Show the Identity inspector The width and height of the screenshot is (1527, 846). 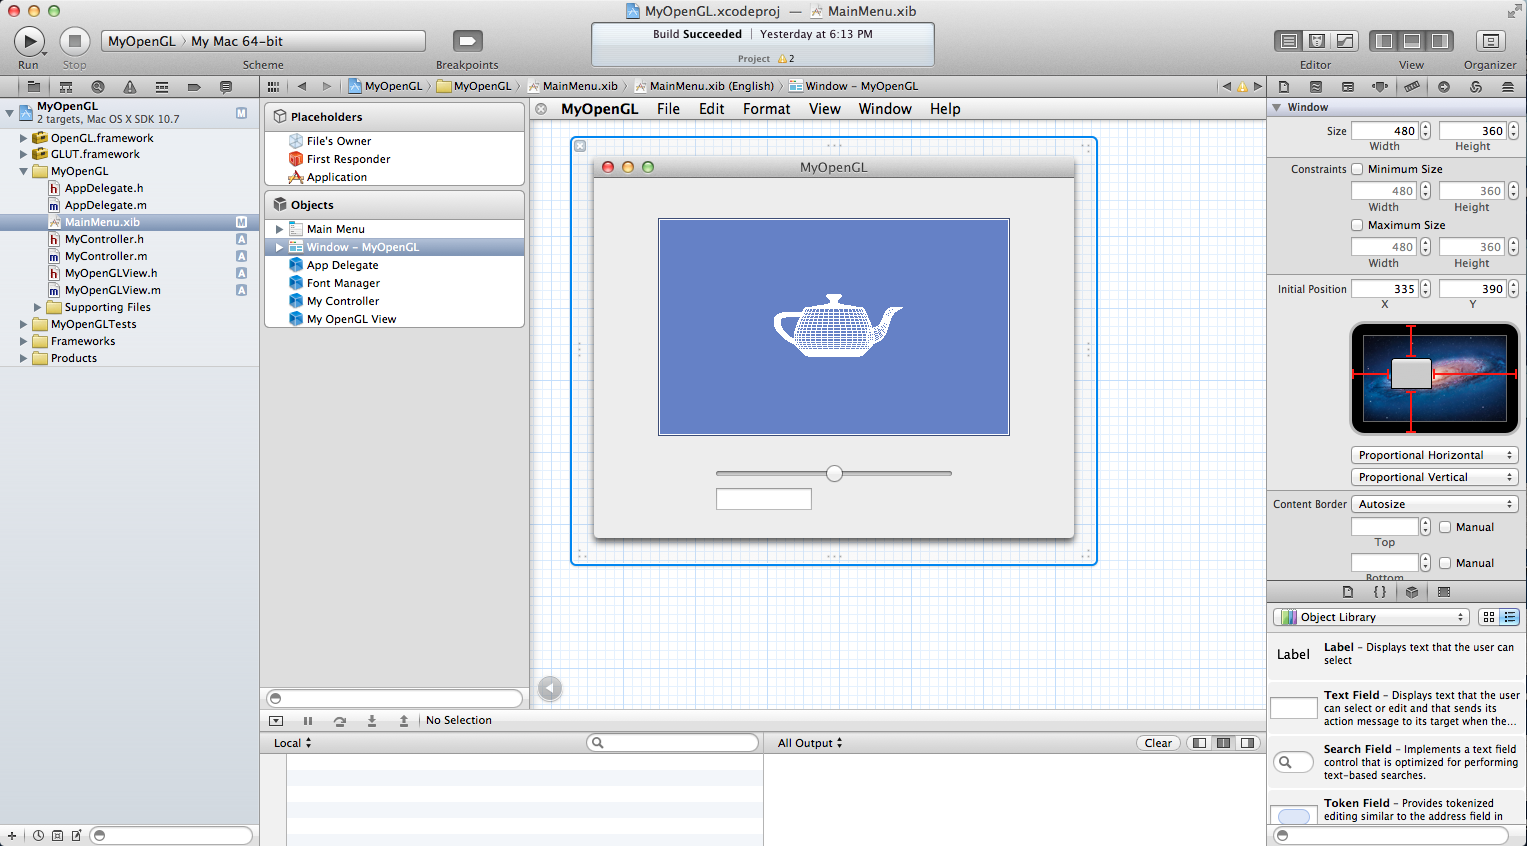(1348, 87)
